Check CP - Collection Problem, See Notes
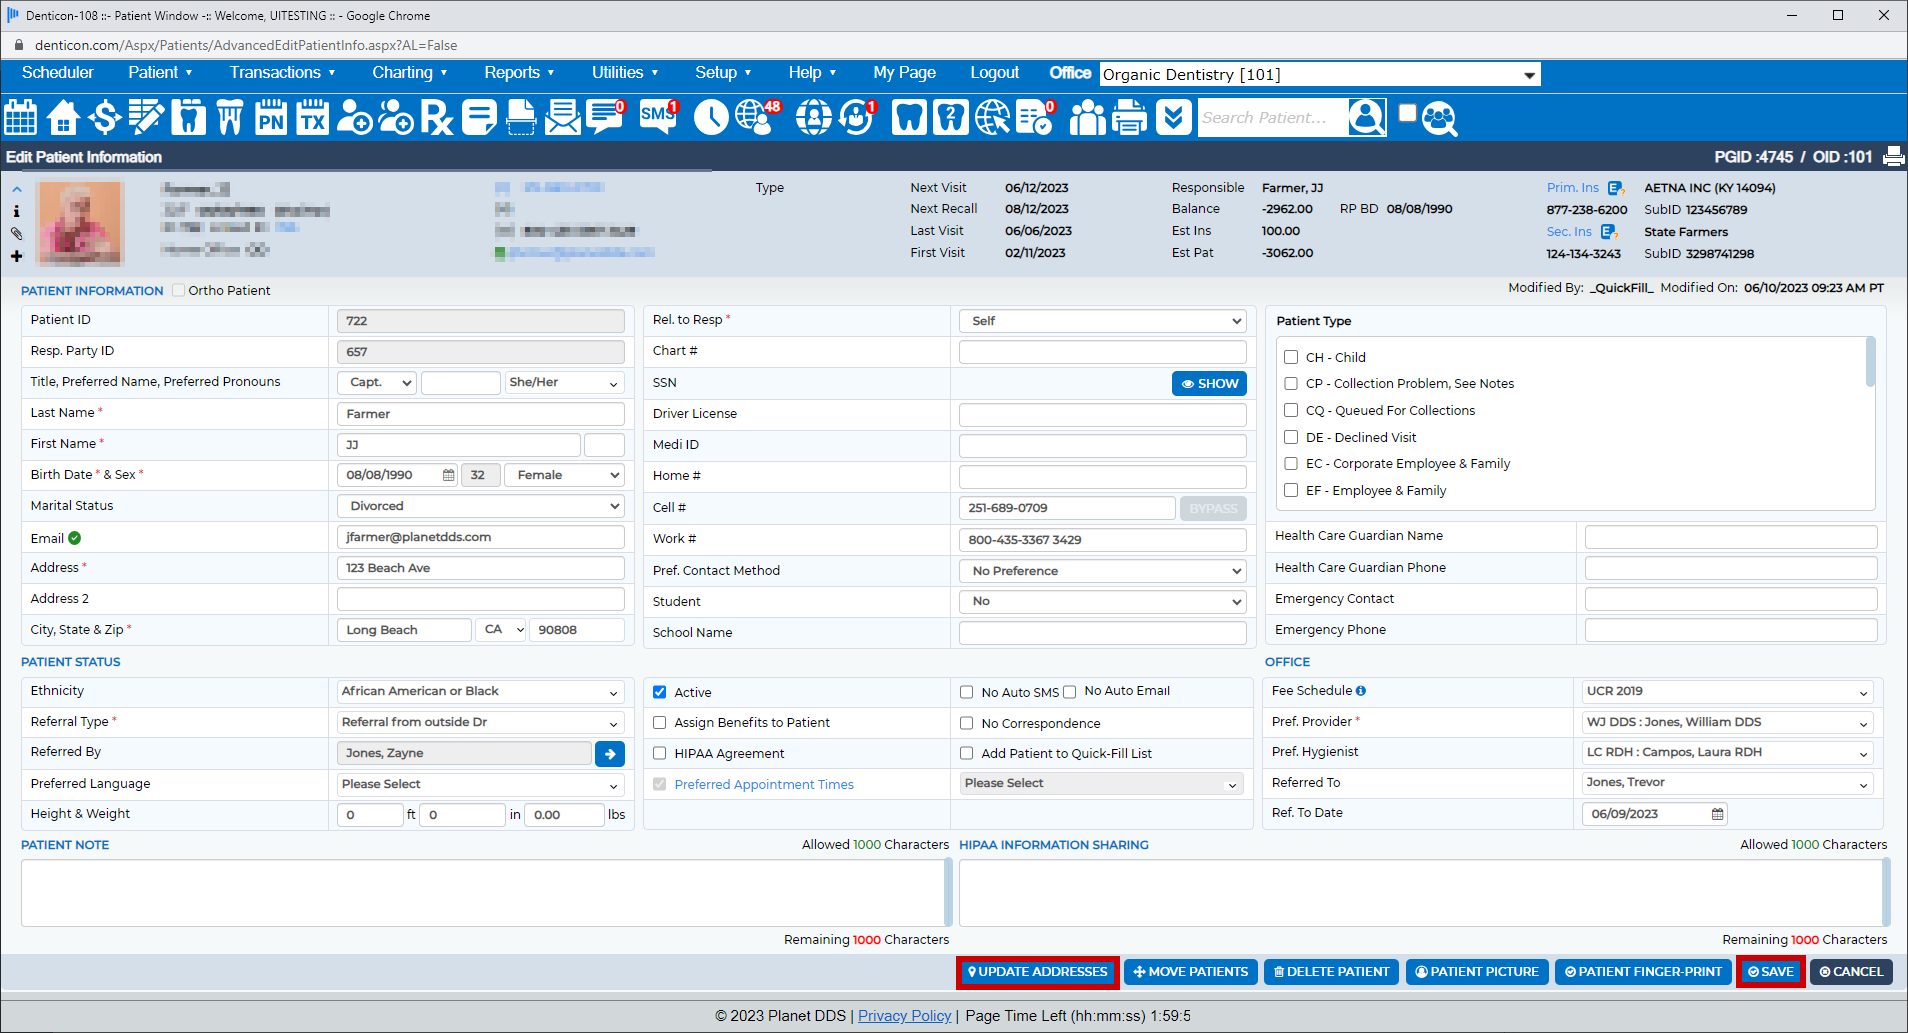This screenshot has height=1033, width=1908. (1291, 384)
